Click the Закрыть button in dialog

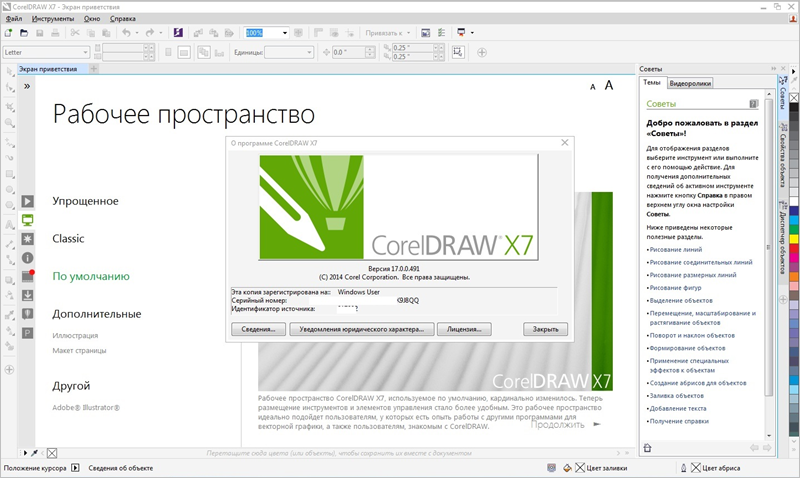click(545, 329)
